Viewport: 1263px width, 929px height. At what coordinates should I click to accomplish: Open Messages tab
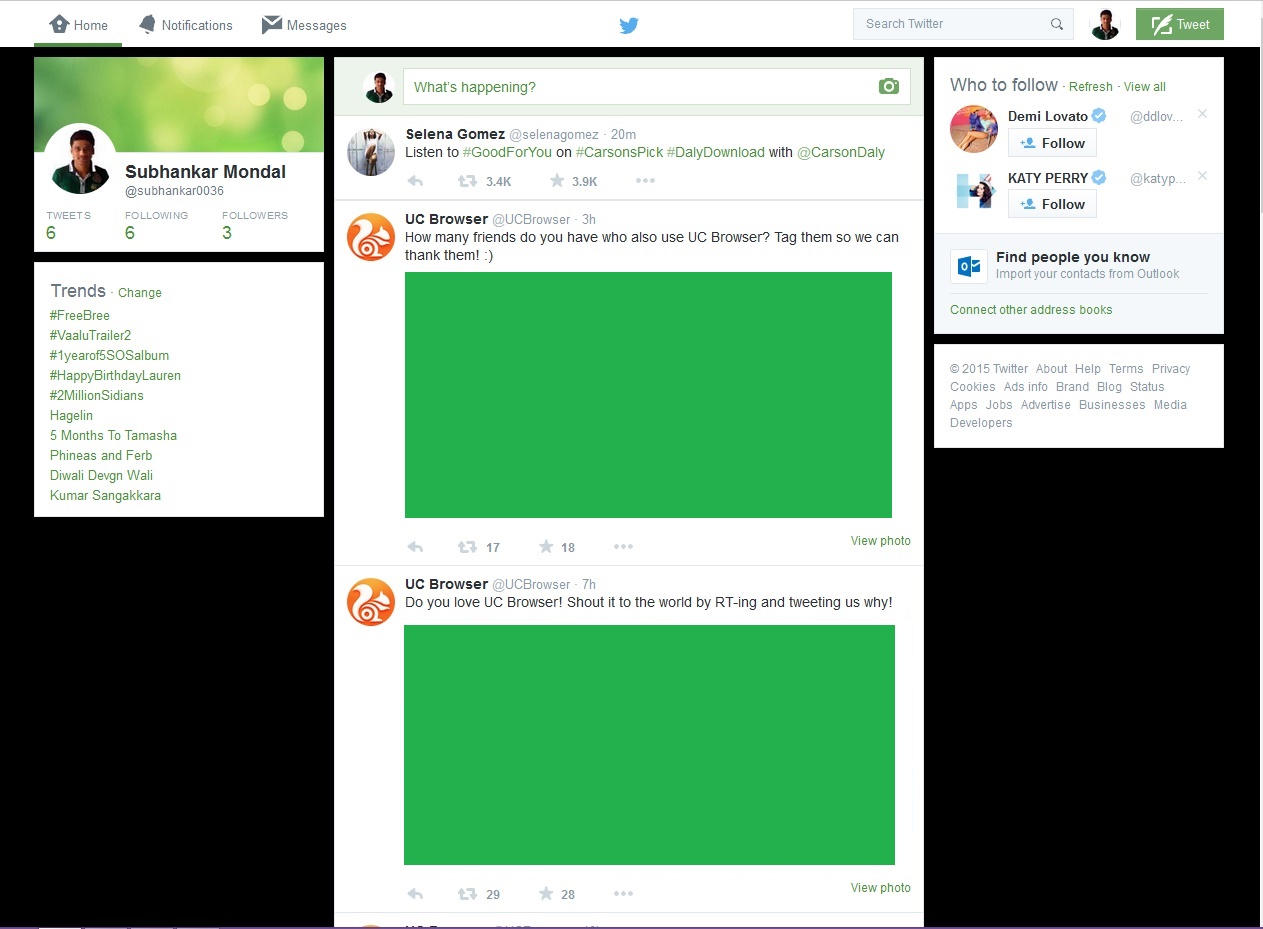pyautogui.click(x=304, y=25)
